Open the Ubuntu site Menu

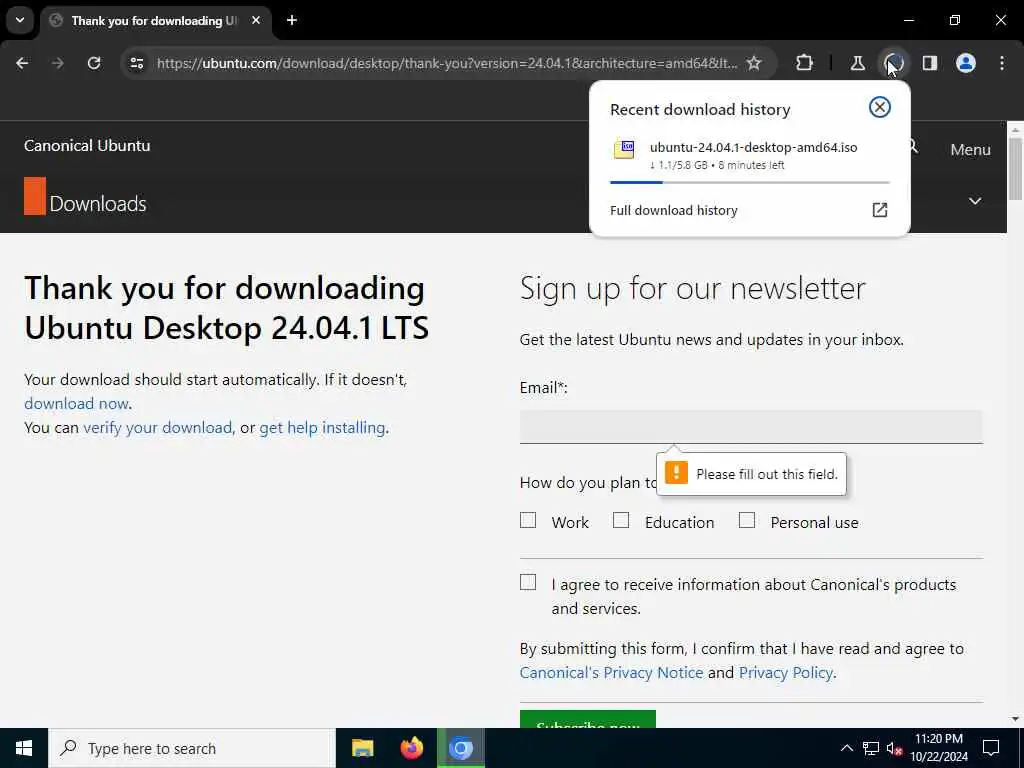click(970, 150)
